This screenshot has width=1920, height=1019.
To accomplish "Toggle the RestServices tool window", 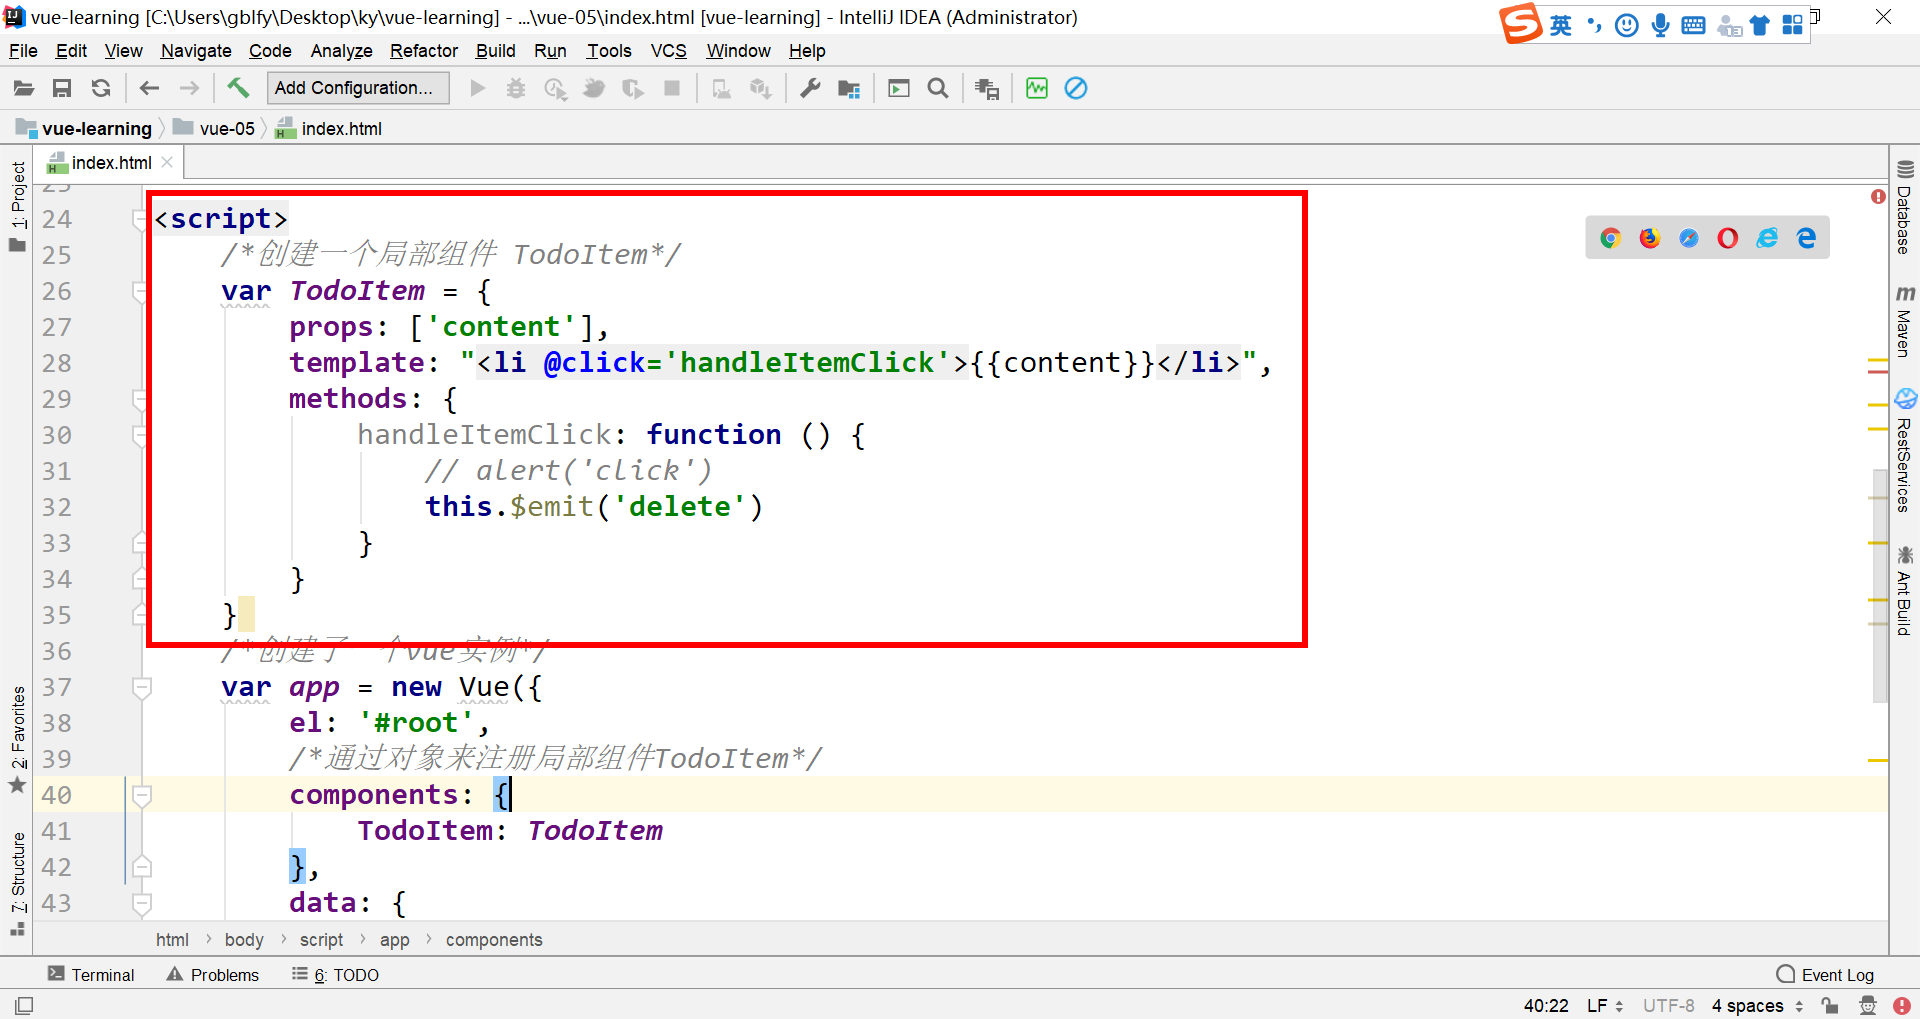I will coord(1905,452).
